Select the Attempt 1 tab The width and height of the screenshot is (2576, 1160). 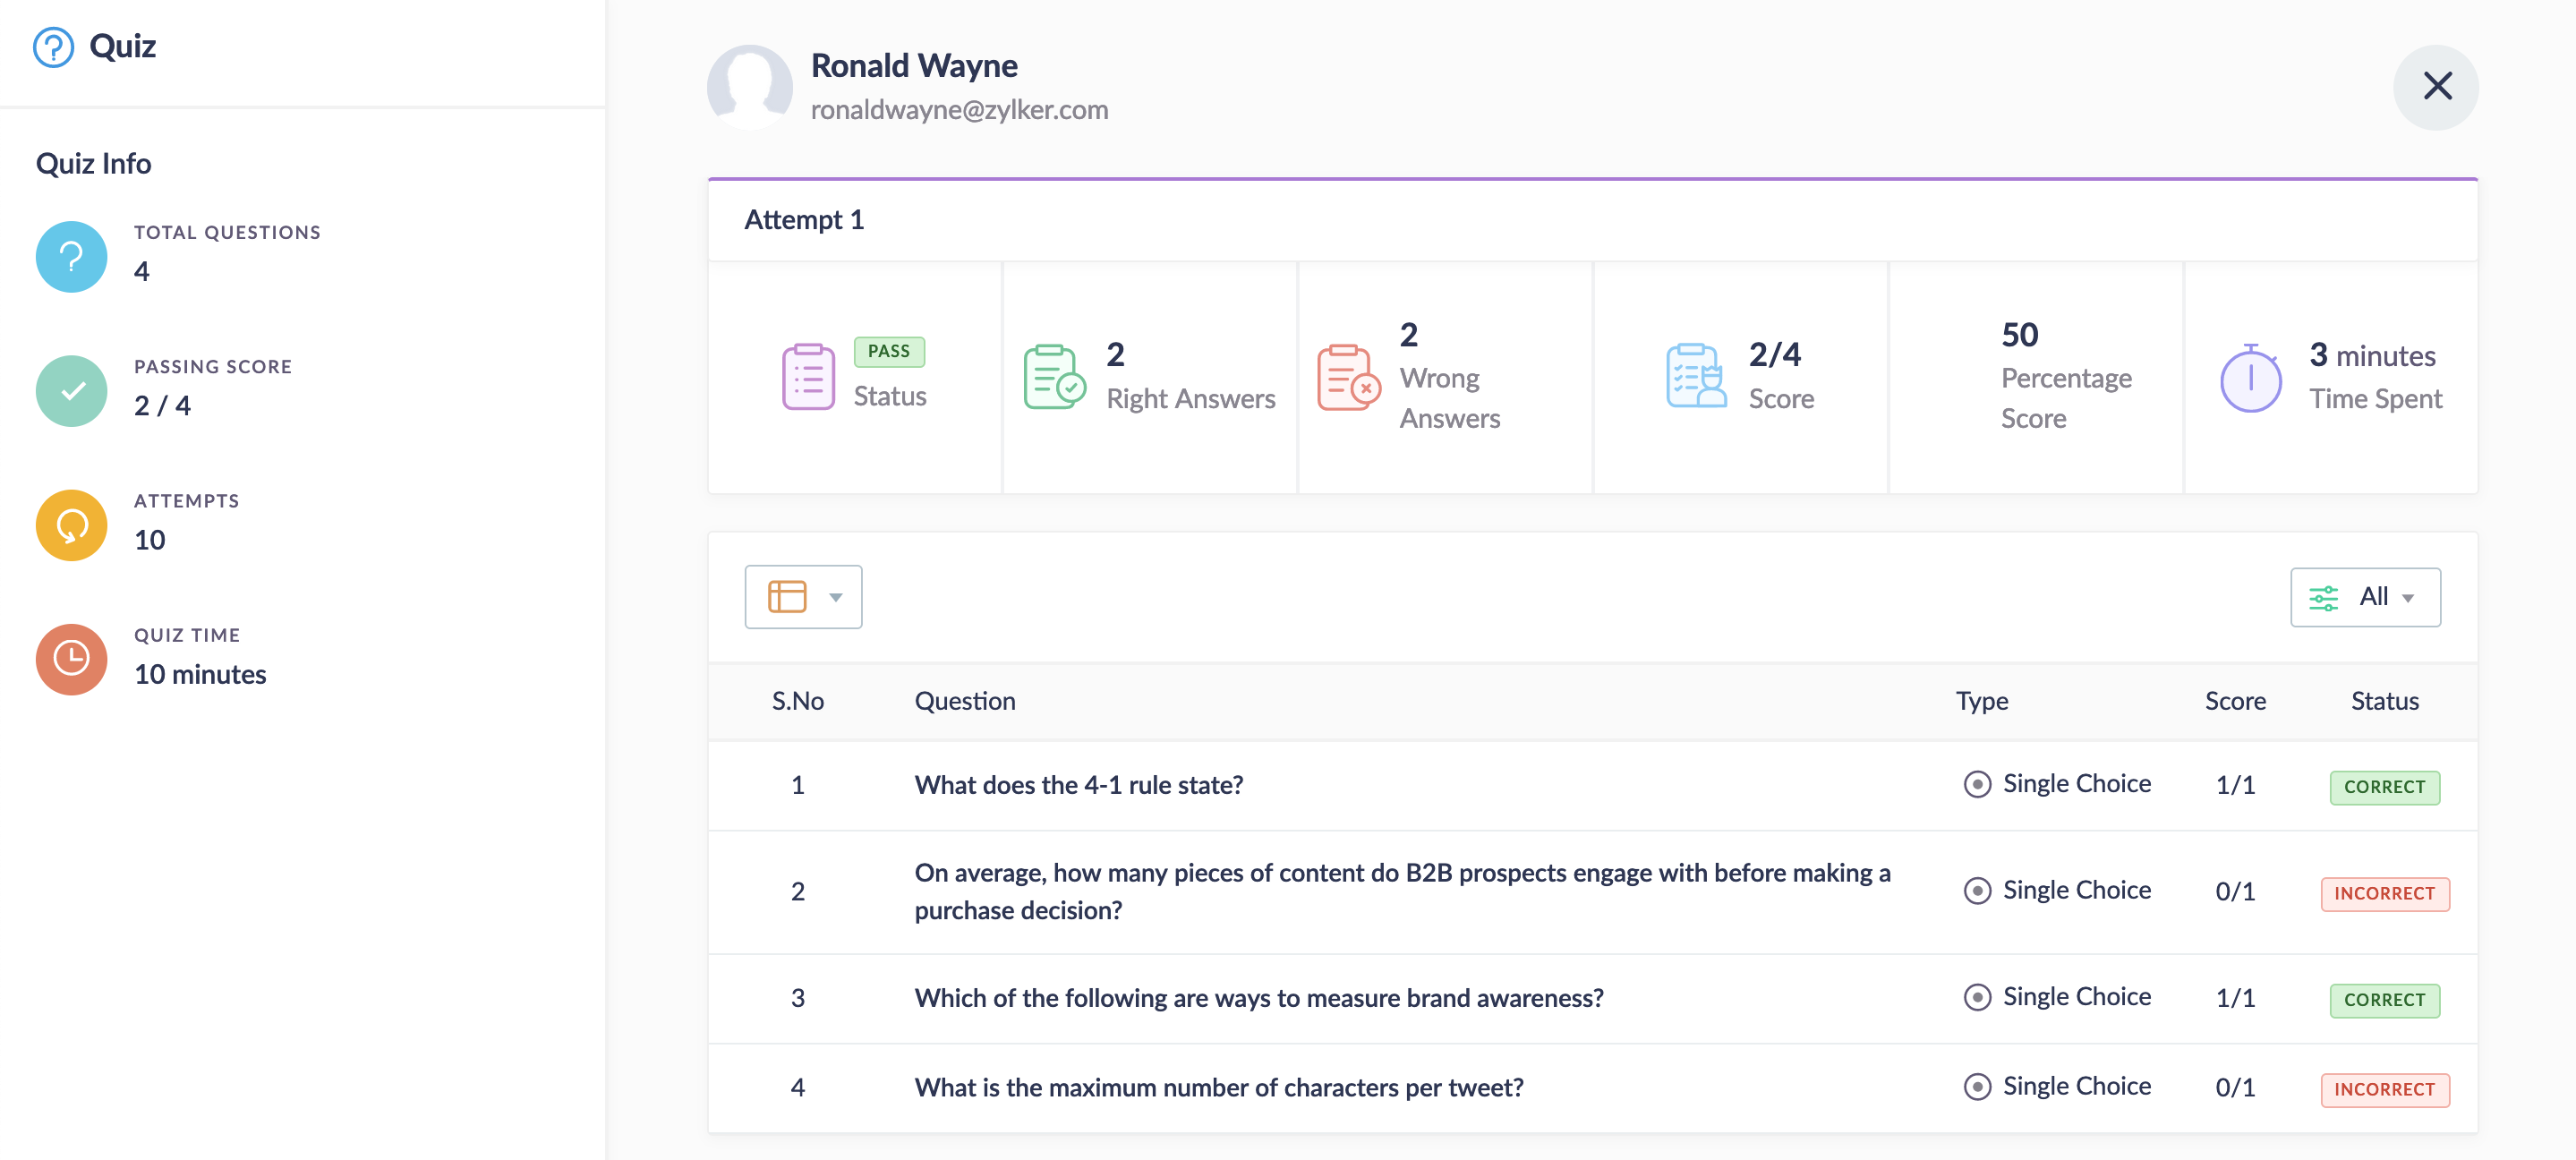pyautogui.click(x=804, y=220)
